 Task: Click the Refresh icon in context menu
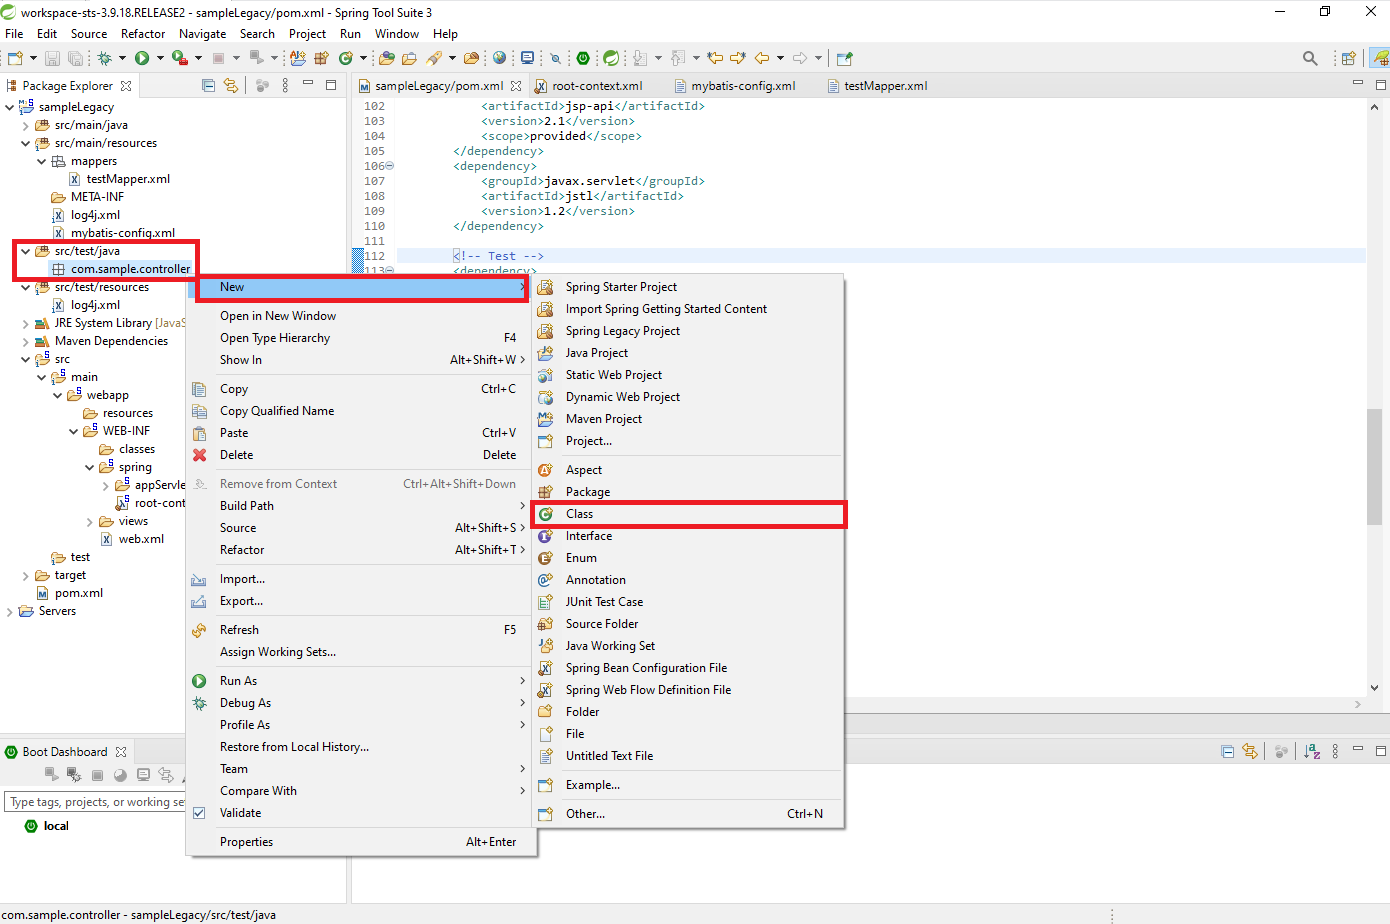coord(200,630)
